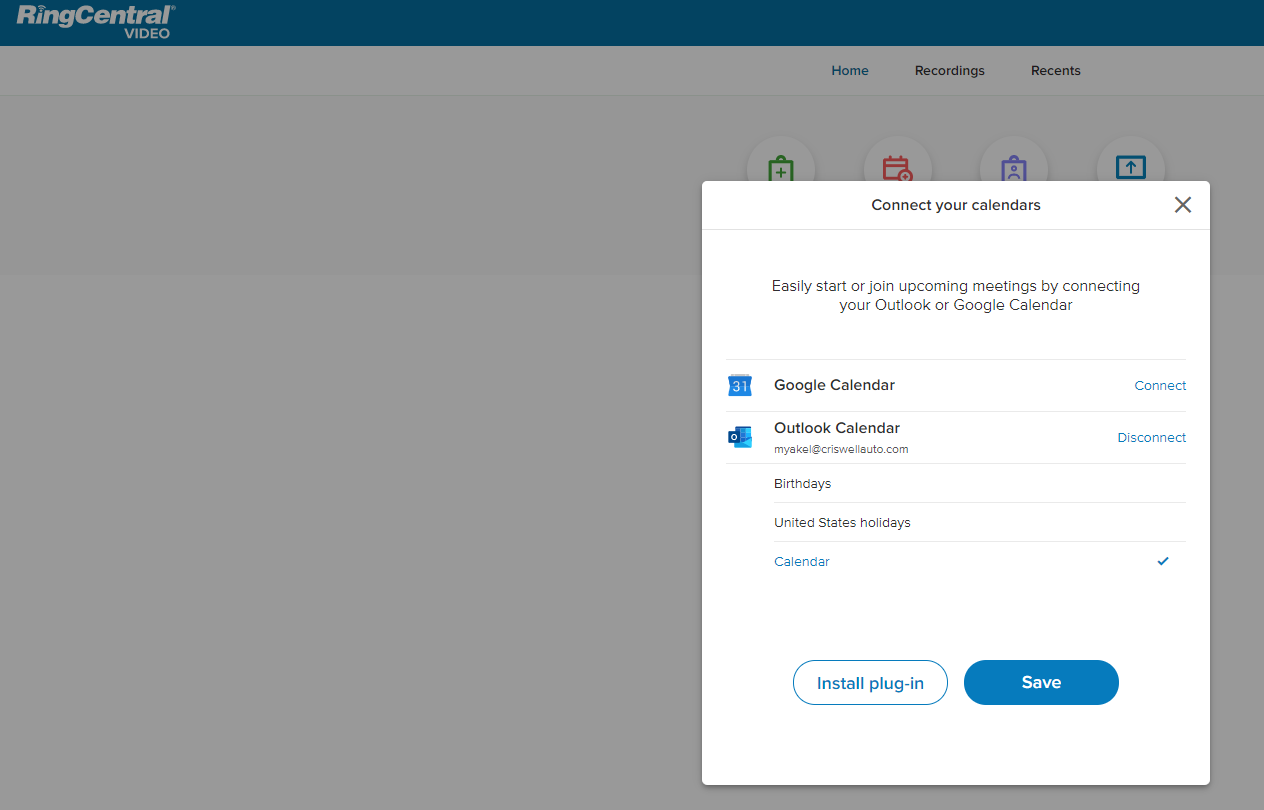Image resolution: width=1264 pixels, height=810 pixels.
Task: Save calendar connection settings
Action: (x=1041, y=682)
